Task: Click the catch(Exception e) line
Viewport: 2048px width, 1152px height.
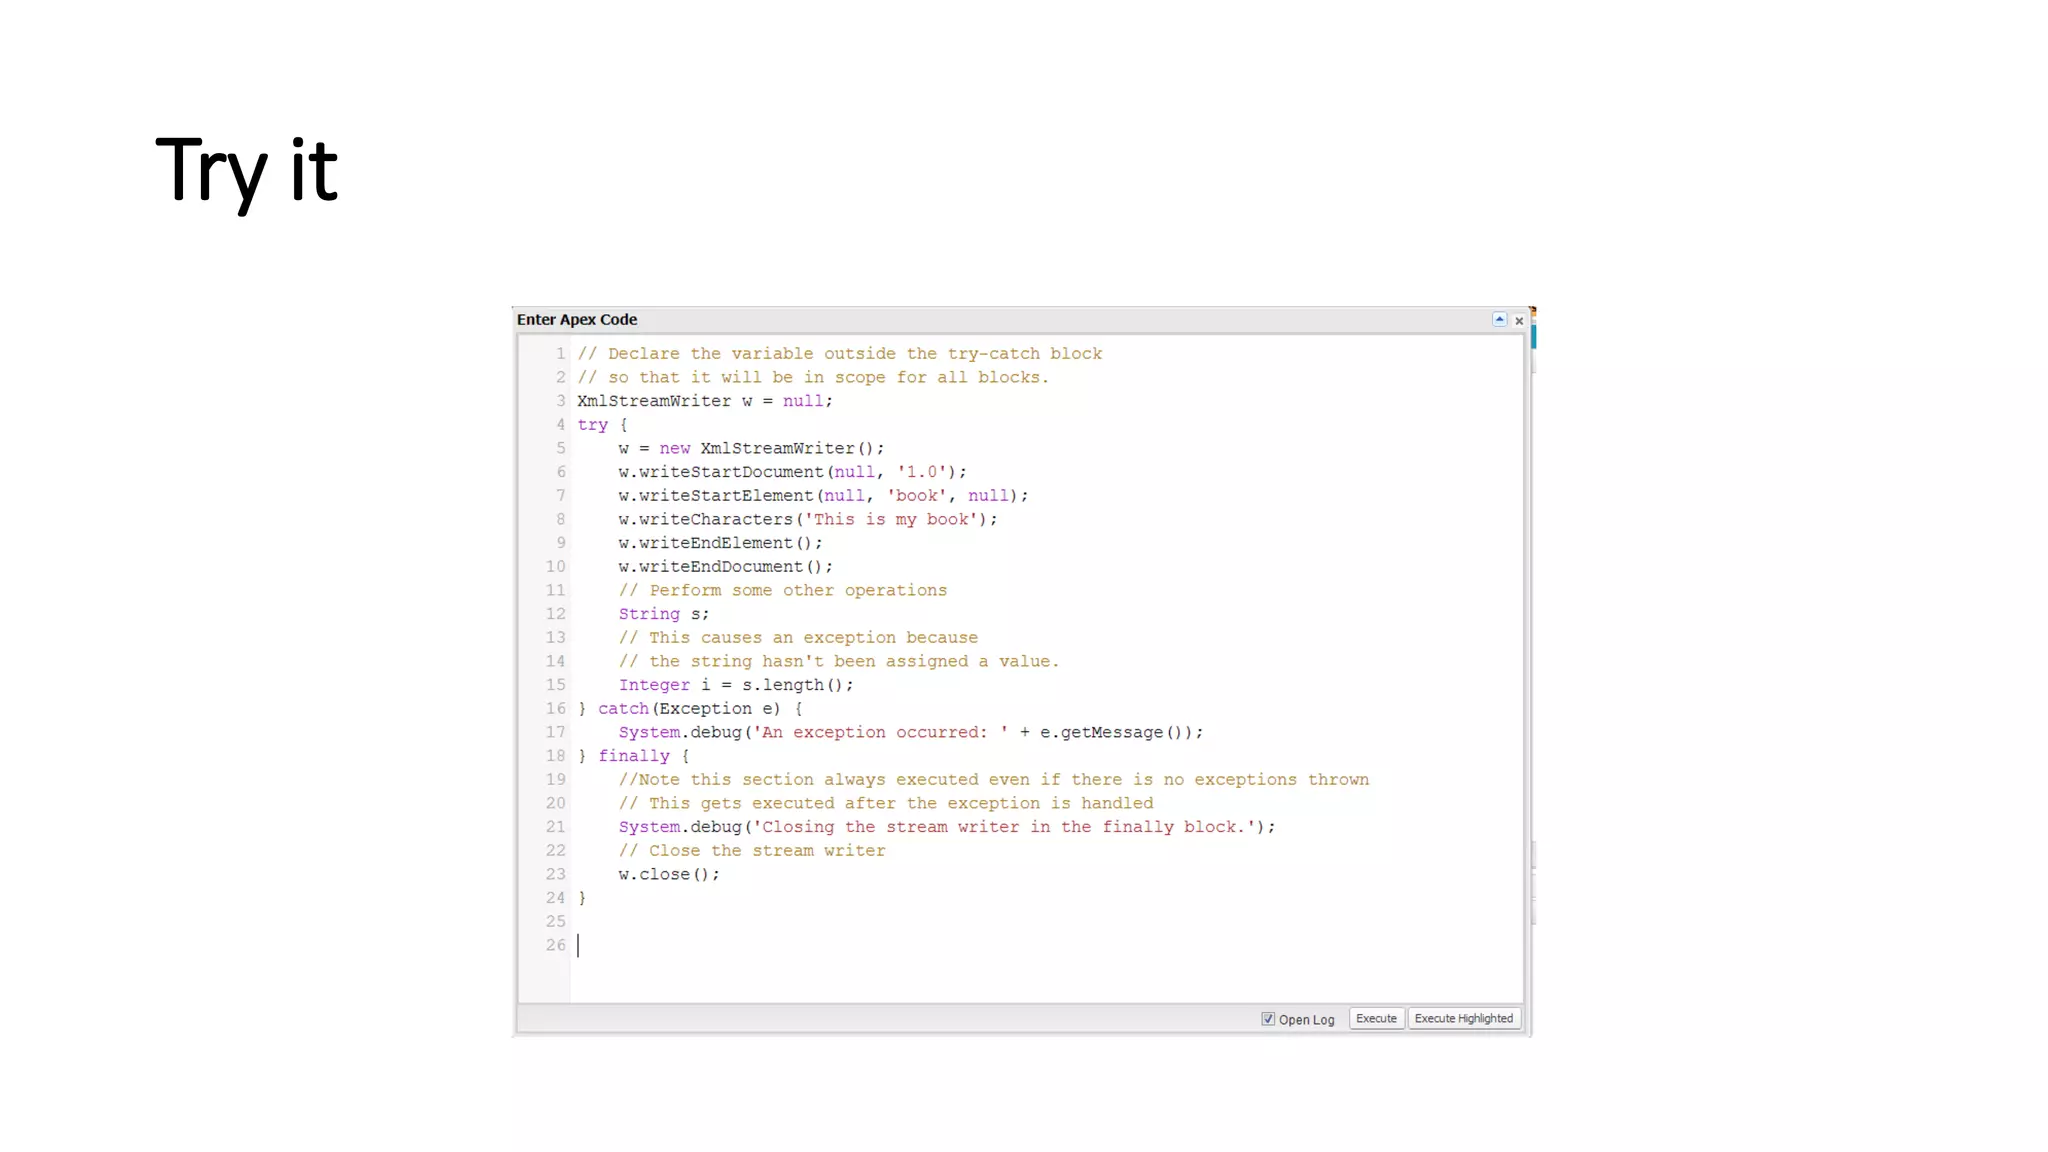Action: (x=690, y=709)
